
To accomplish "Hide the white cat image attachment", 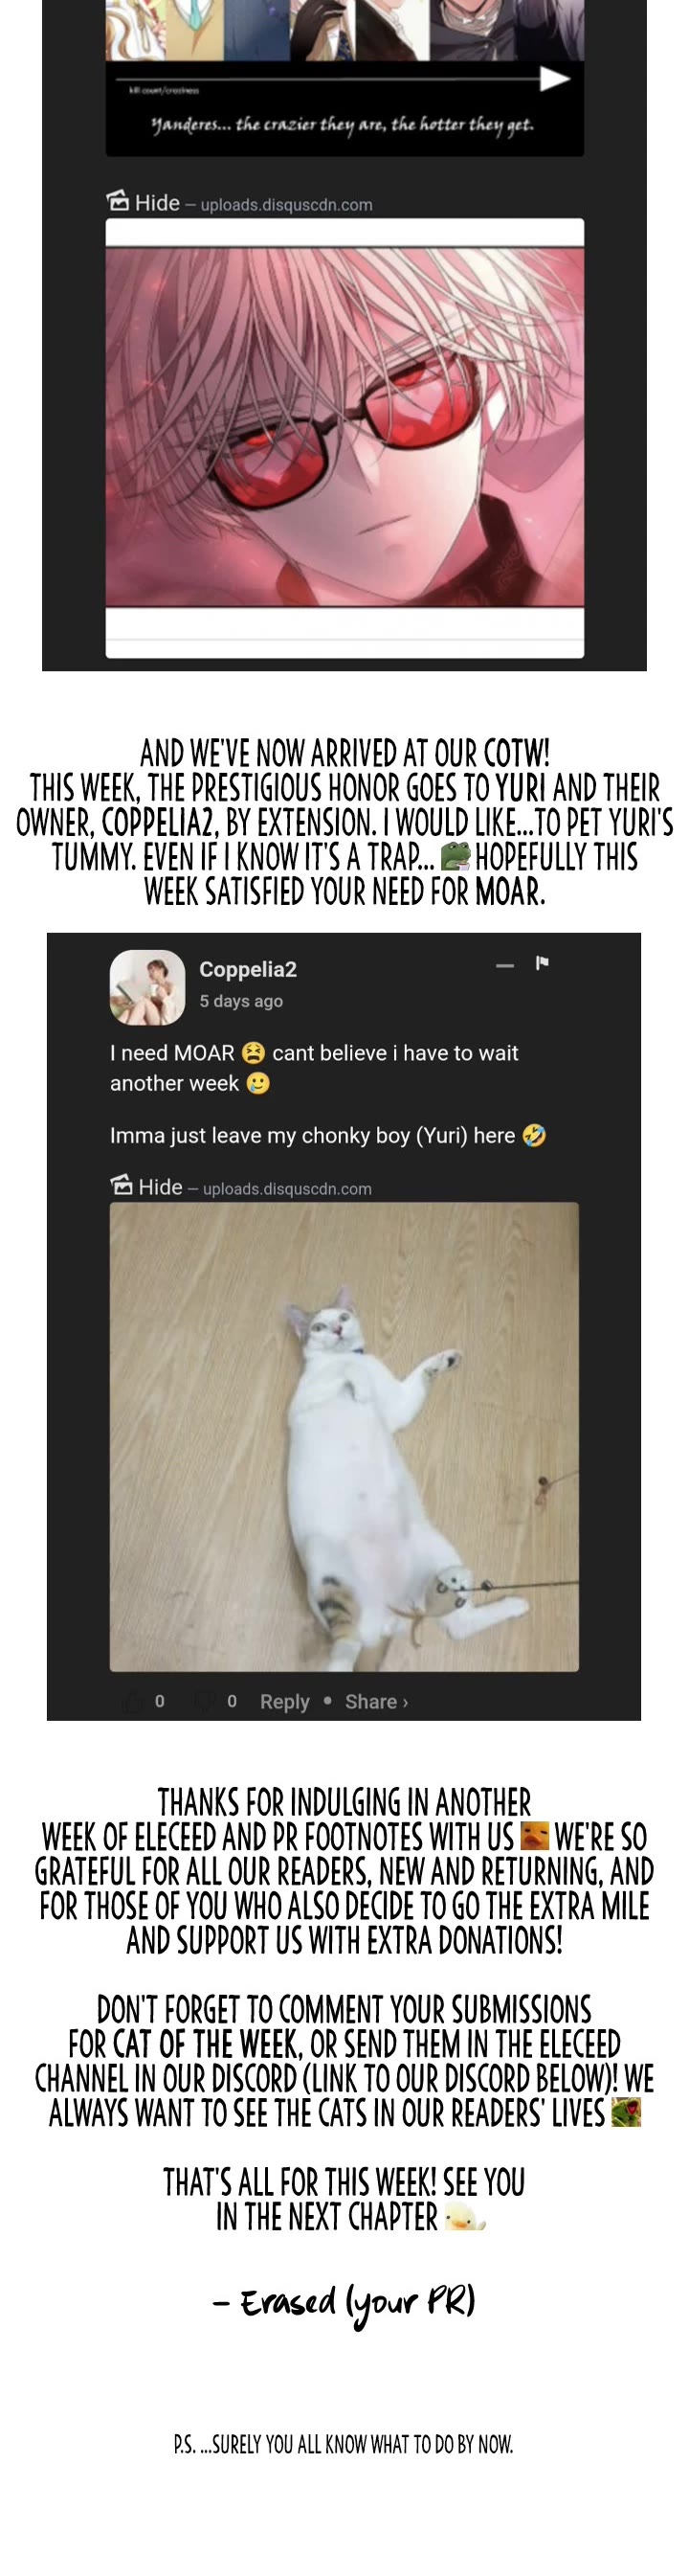I will [160, 1187].
